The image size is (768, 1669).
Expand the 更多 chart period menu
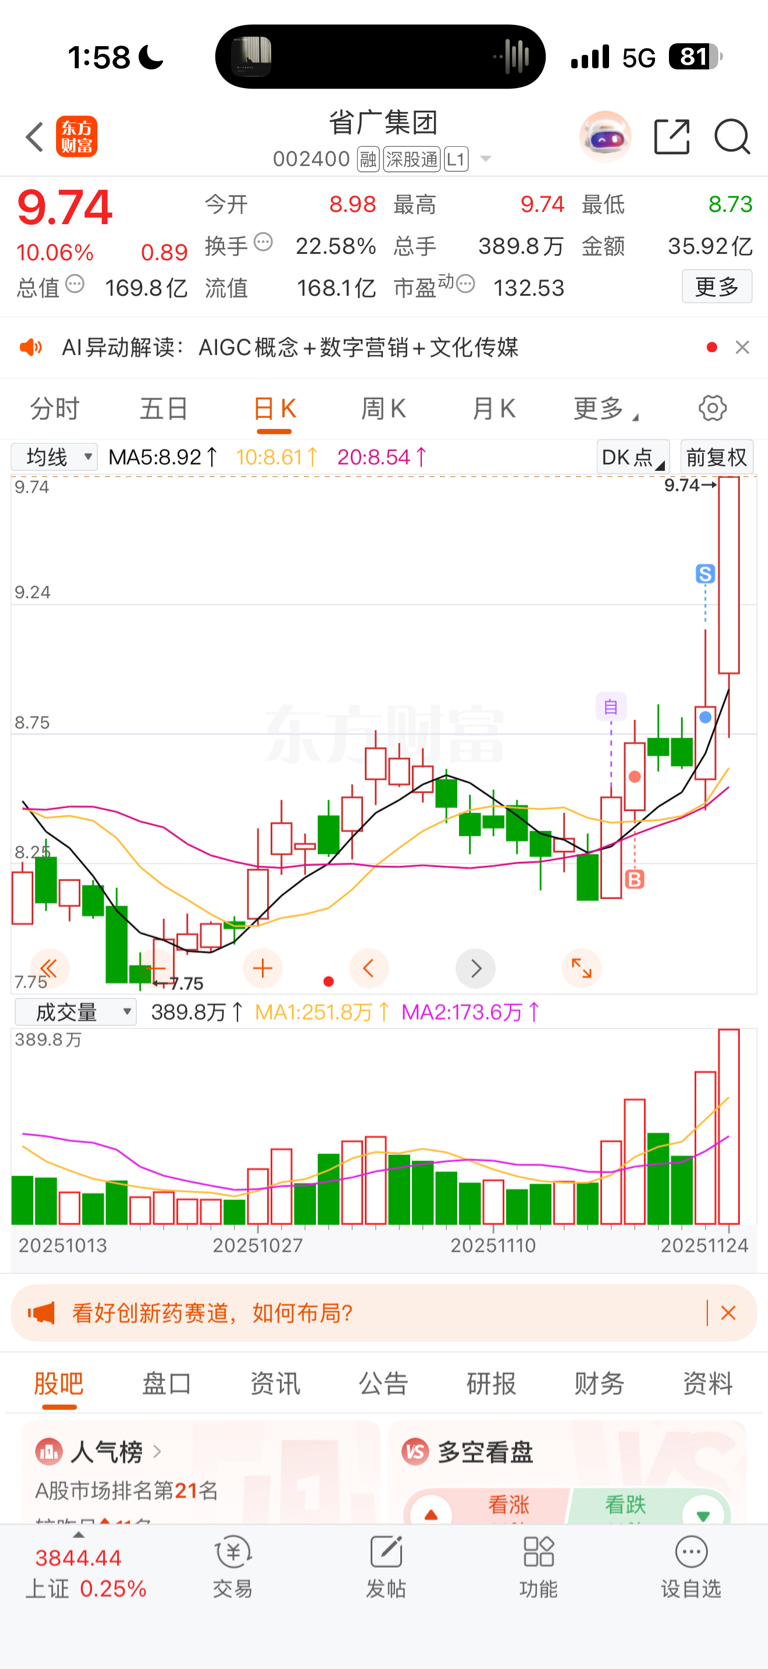click(606, 409)
